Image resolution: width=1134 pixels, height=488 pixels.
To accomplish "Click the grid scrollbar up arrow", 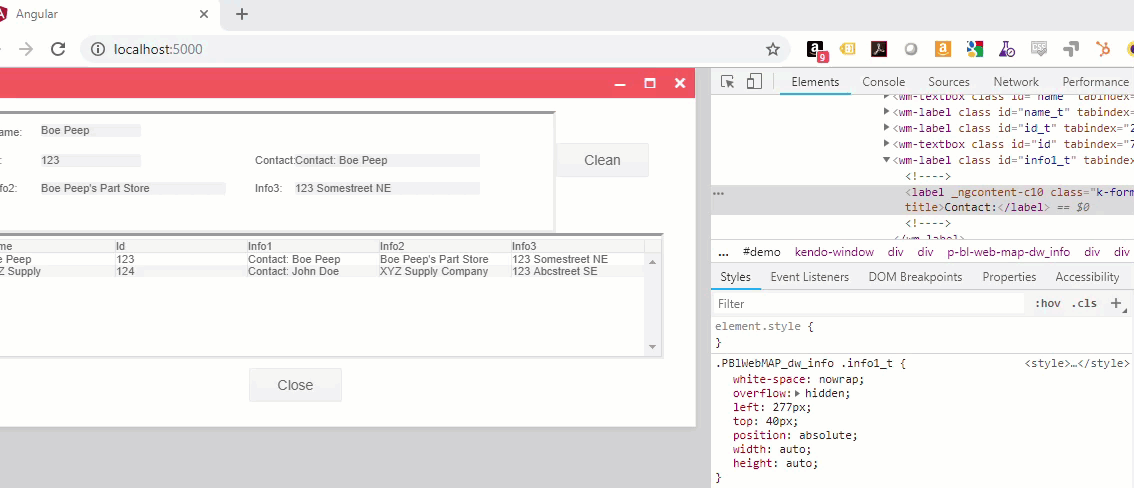I will tap(652, 262).
